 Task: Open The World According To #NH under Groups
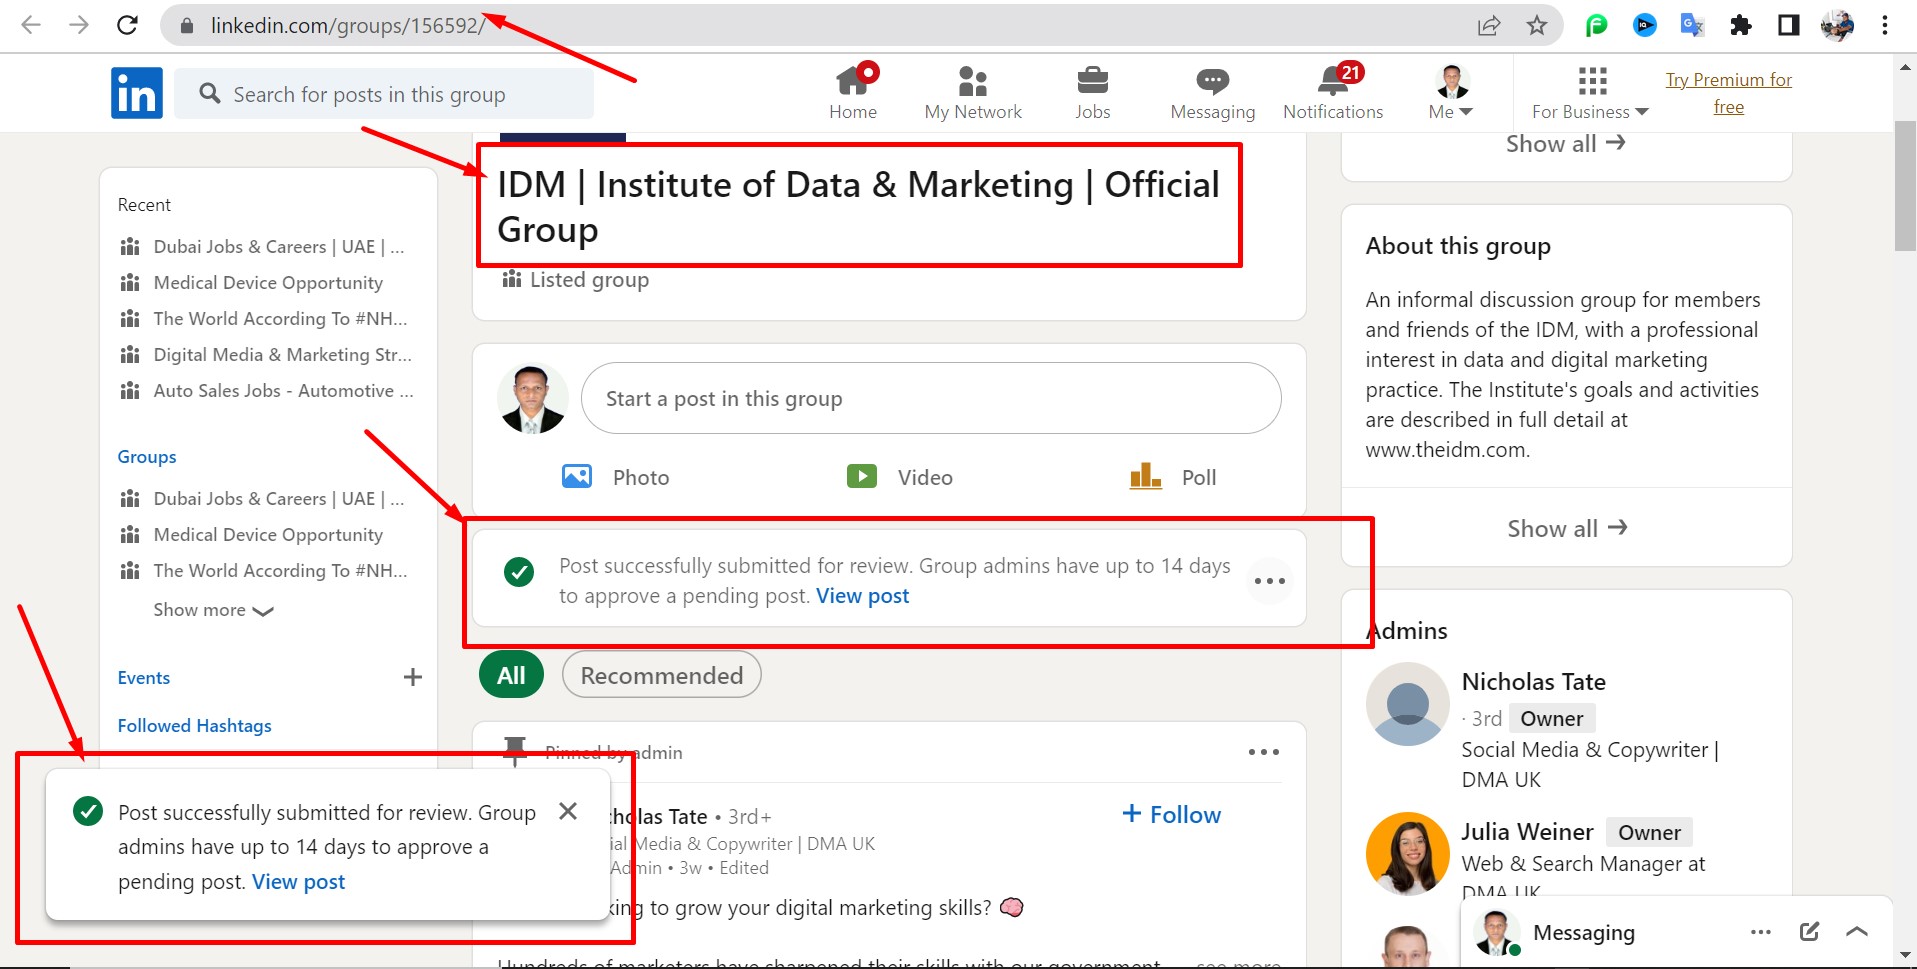264,571
